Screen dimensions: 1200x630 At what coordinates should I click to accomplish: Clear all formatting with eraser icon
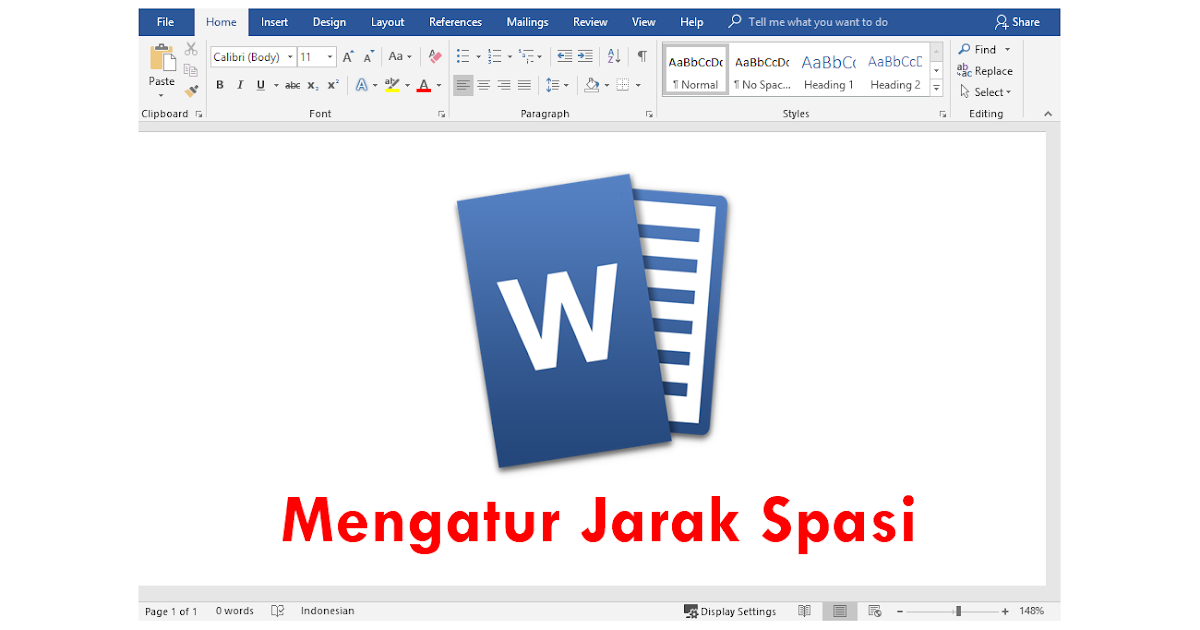point(435,57)
